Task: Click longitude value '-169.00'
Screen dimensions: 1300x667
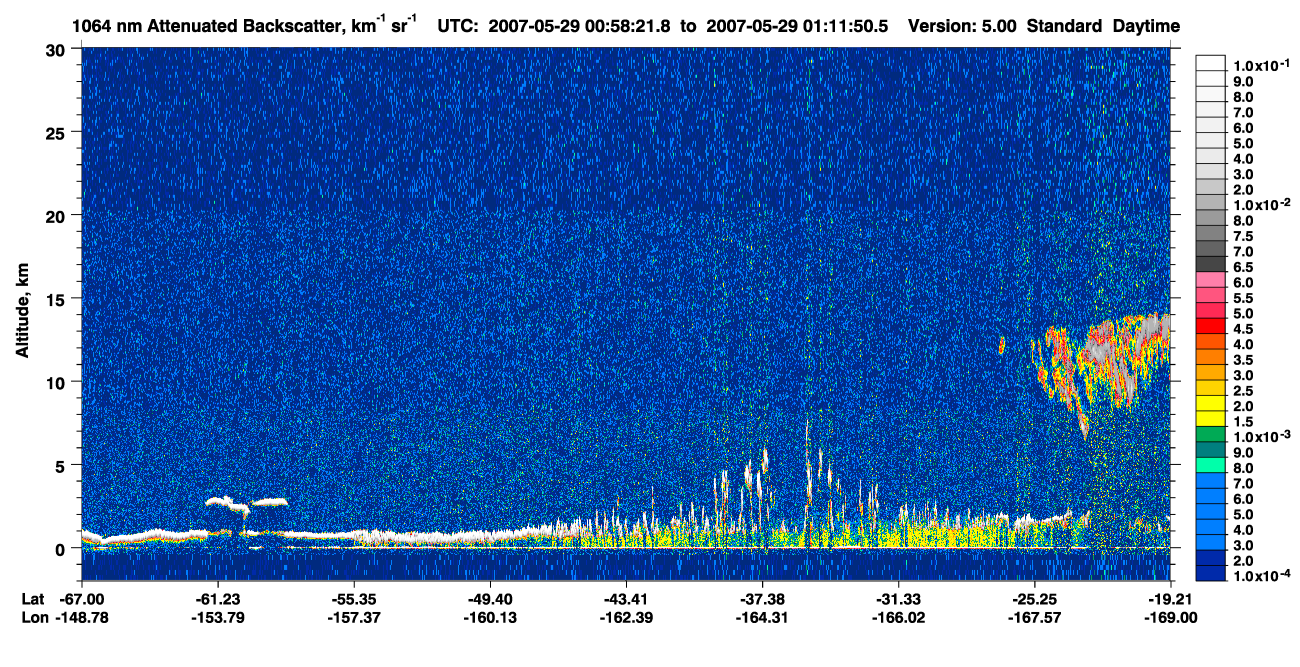Action: coord(1171,618)
